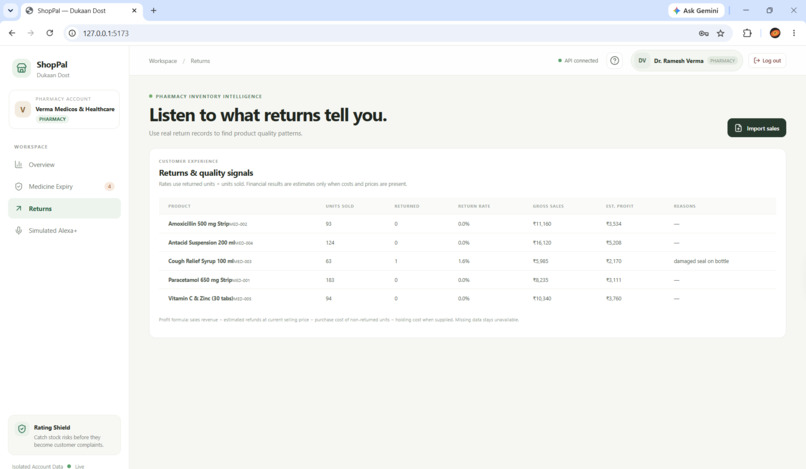Open the browser Extensions puzzle icon
Screen dimensions: 806x469
click(747, 33)
